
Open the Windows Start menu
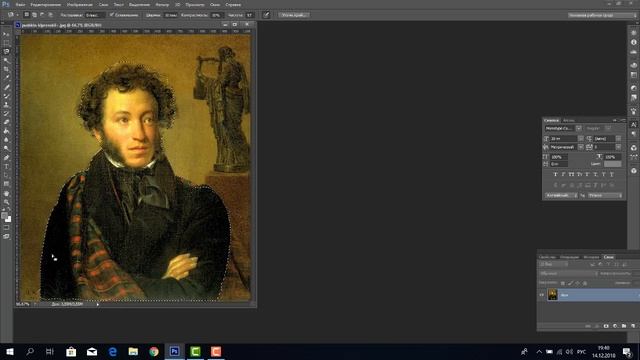click(x=10, y=351)
